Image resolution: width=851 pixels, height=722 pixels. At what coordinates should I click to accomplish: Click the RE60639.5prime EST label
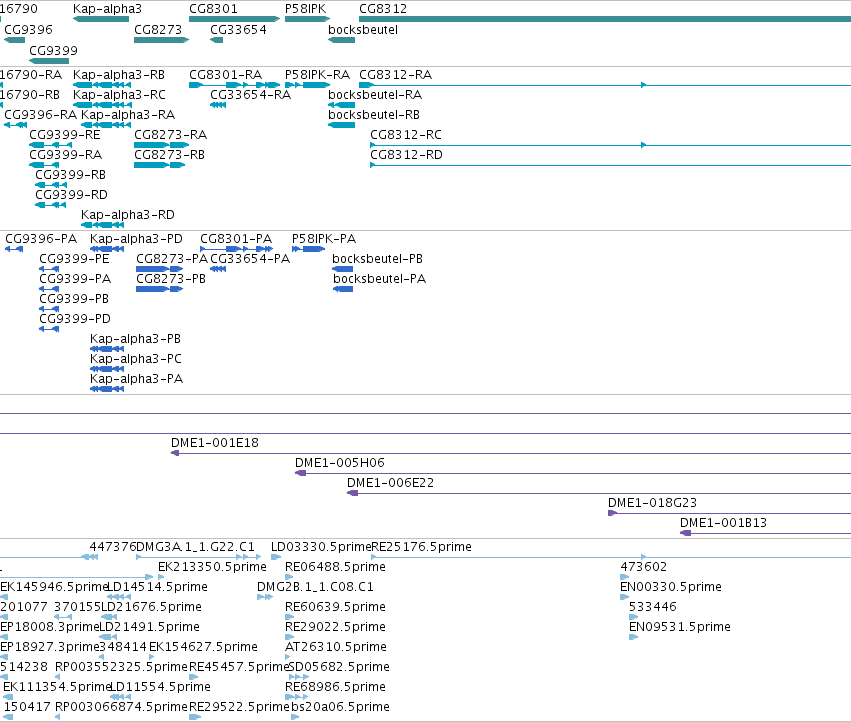[335, 606]
